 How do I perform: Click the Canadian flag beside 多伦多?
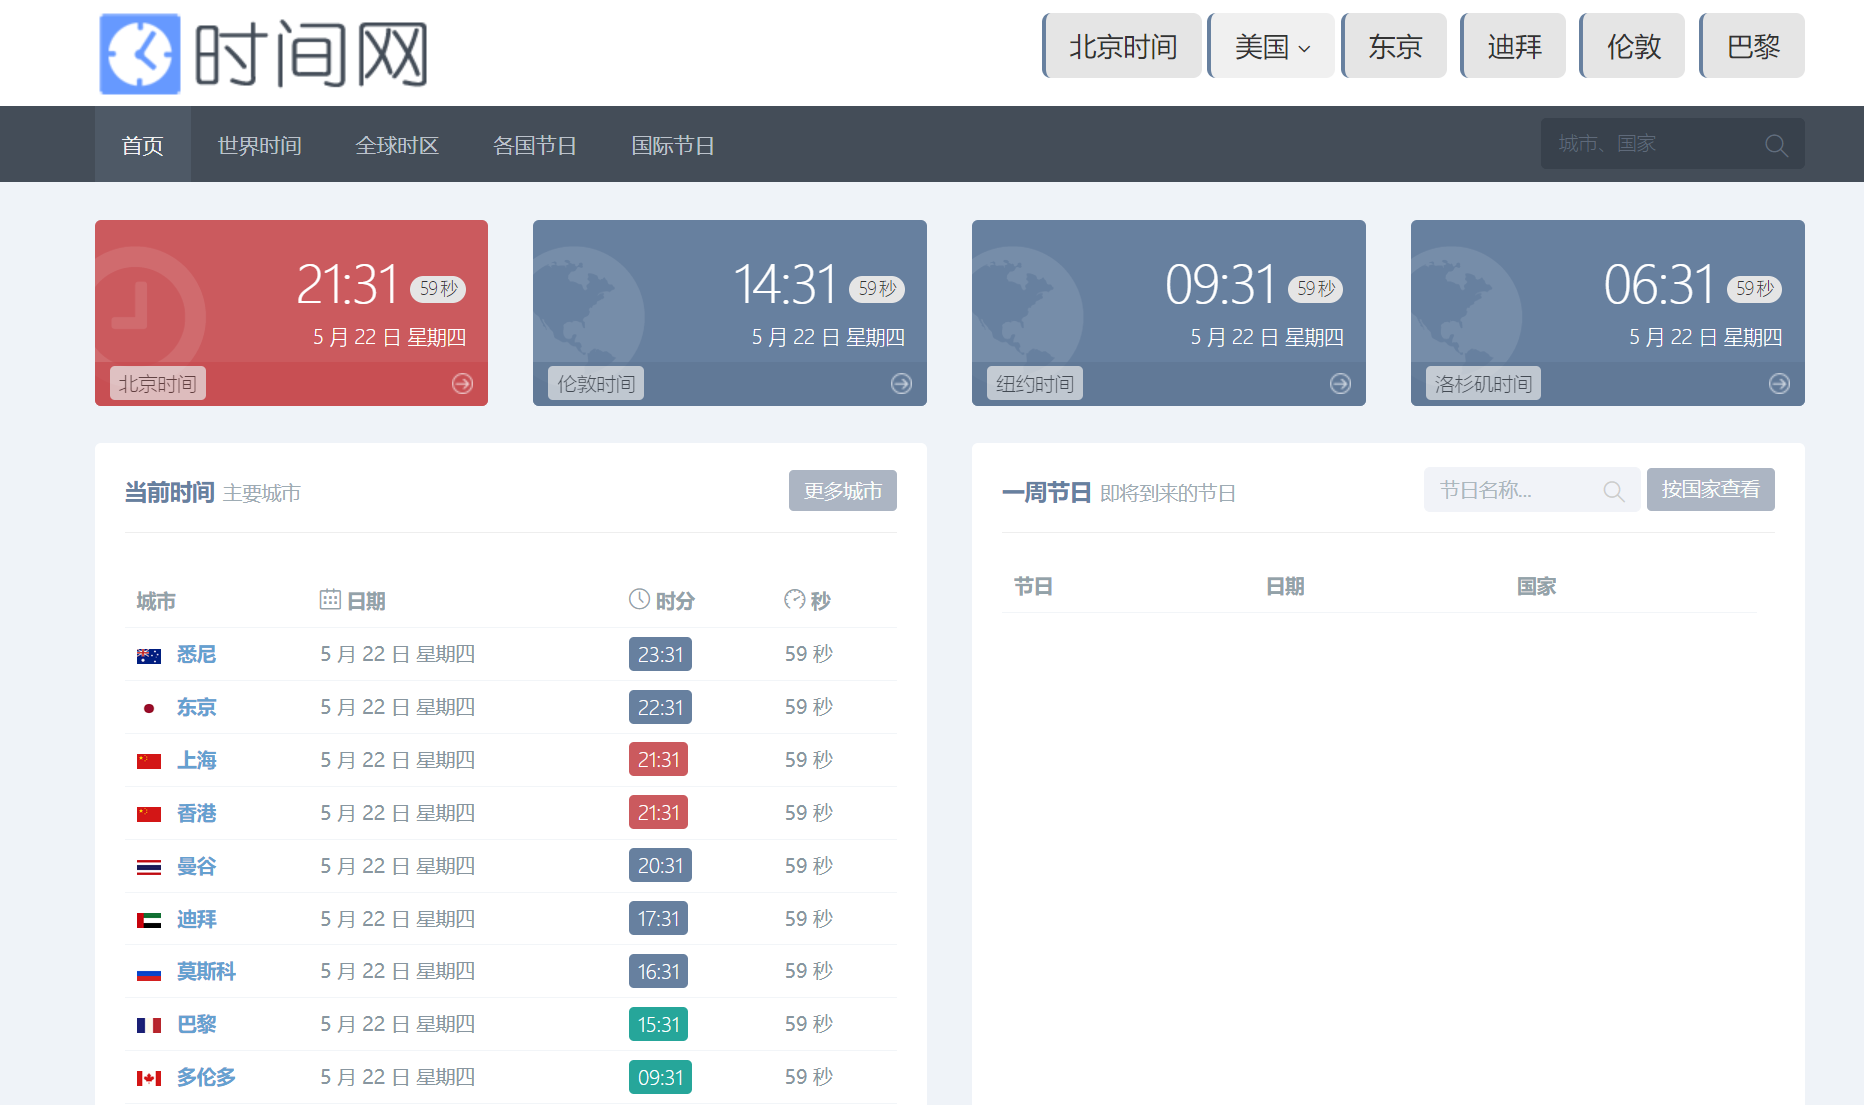(x=149, y=1078)
